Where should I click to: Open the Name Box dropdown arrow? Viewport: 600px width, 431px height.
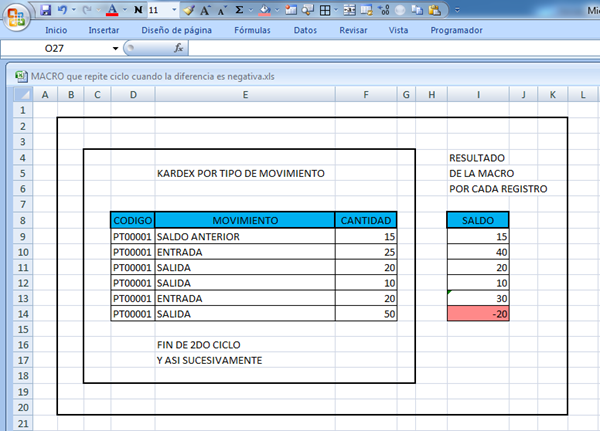point(115,49)
